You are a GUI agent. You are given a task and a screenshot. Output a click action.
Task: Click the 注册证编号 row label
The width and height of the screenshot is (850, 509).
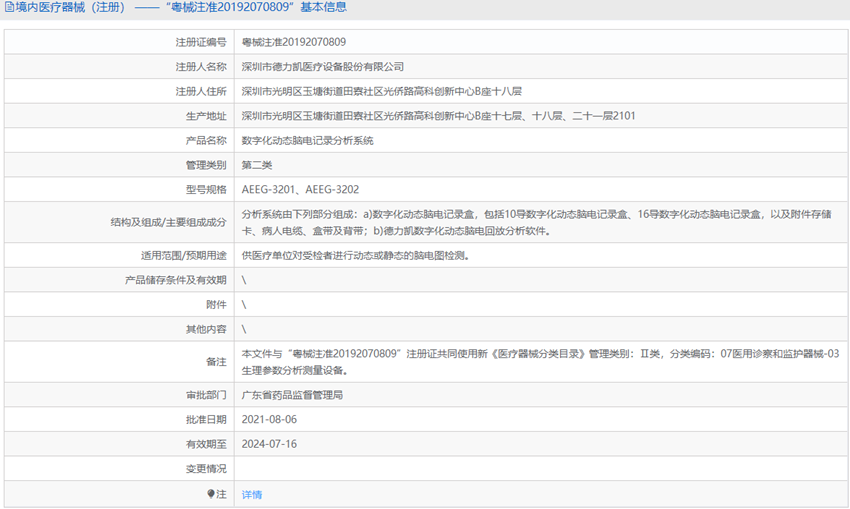tap(201, 43)
